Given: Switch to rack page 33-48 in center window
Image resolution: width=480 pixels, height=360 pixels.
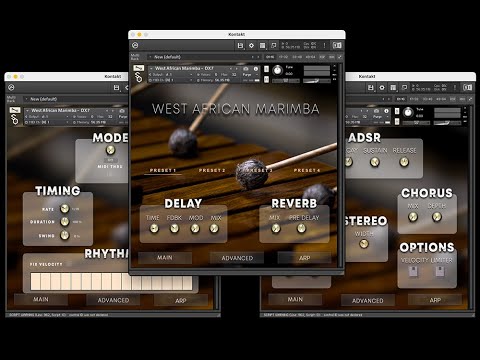Looking at the screenshot, I should click(x=297, y=57).
